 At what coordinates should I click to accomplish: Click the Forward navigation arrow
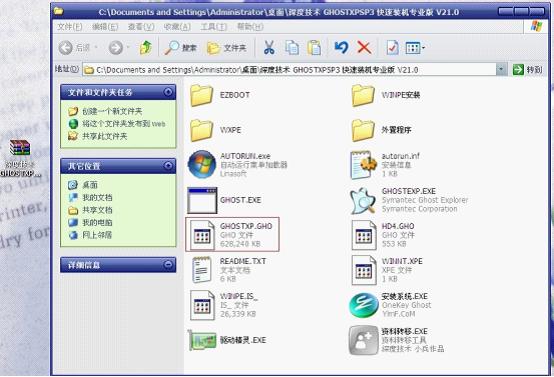116,48
